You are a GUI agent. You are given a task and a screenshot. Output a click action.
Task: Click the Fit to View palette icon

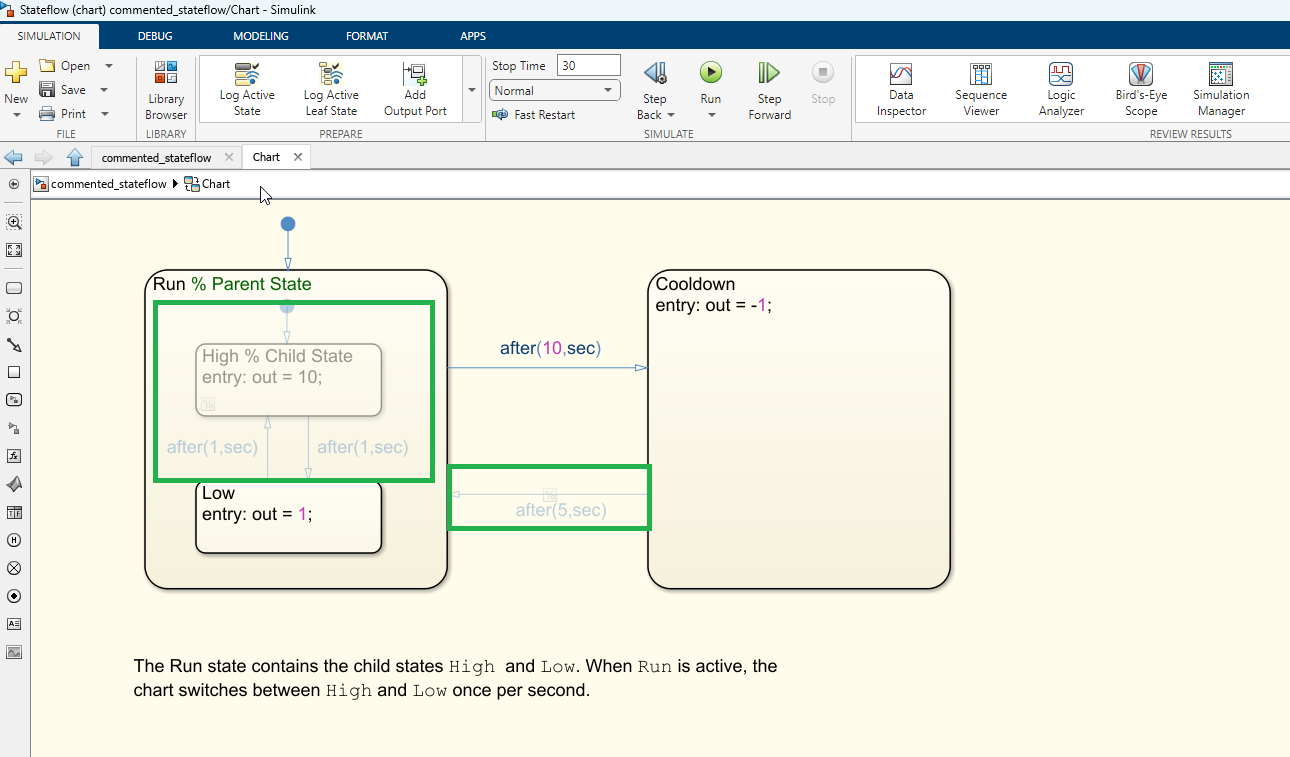coord(14,250)
